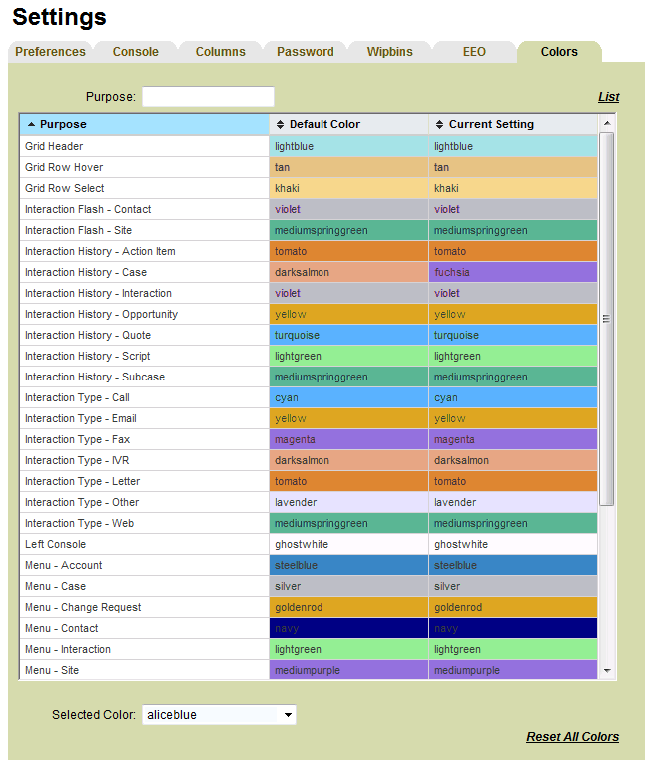Switch to the EEO tab

coord(474,52)
